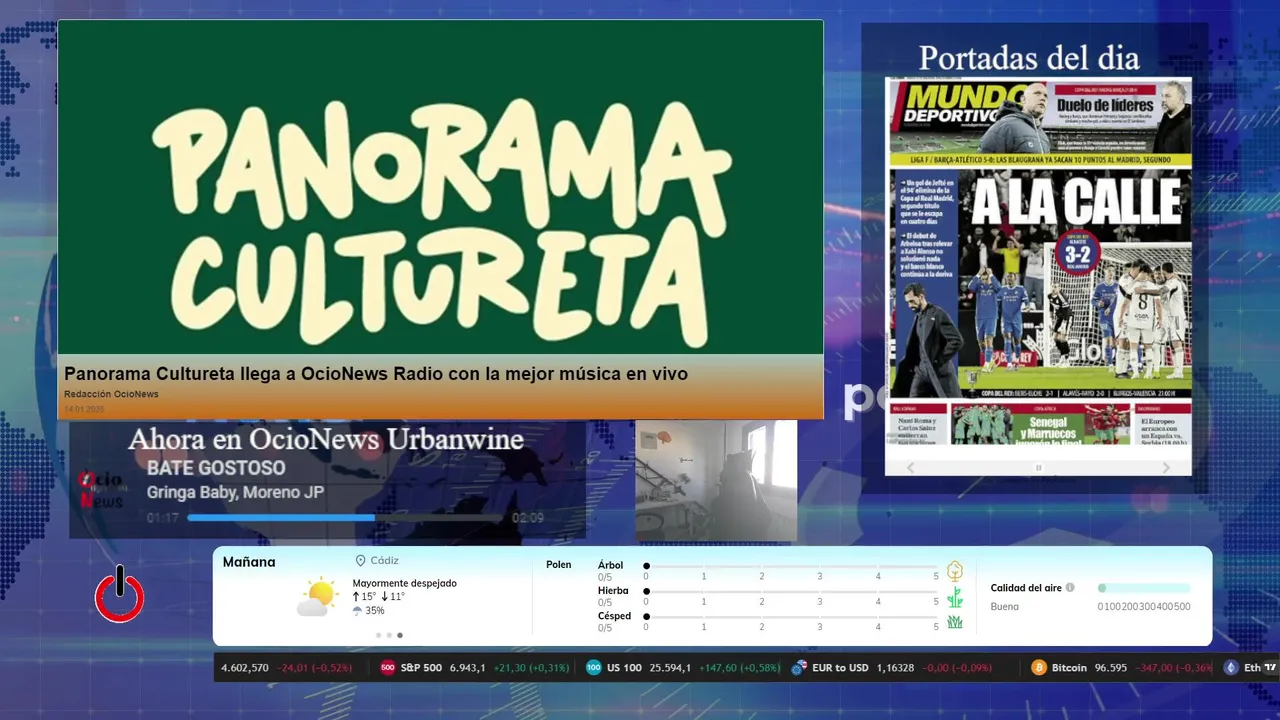
Task: Click the partly sunny weather icon
Action: 317,597
